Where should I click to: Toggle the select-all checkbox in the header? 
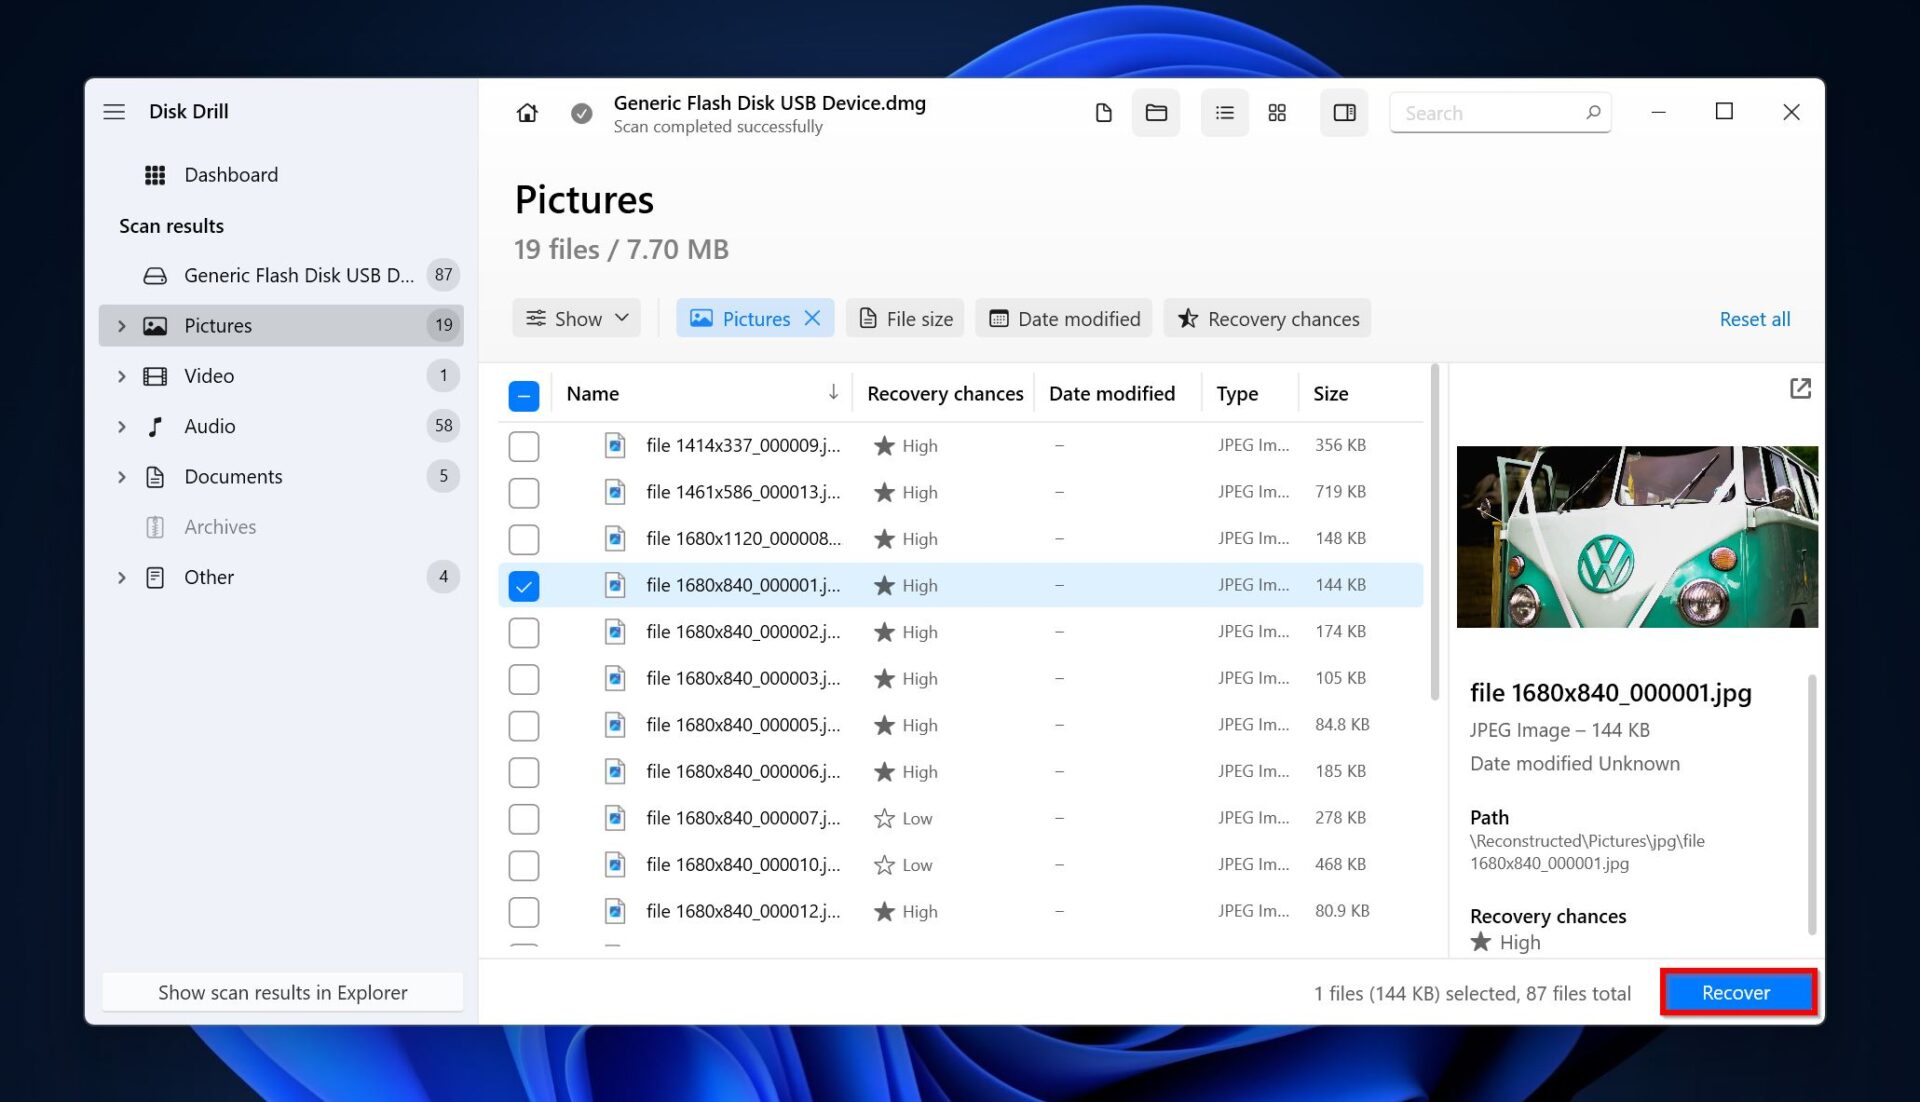coord(523,395)
